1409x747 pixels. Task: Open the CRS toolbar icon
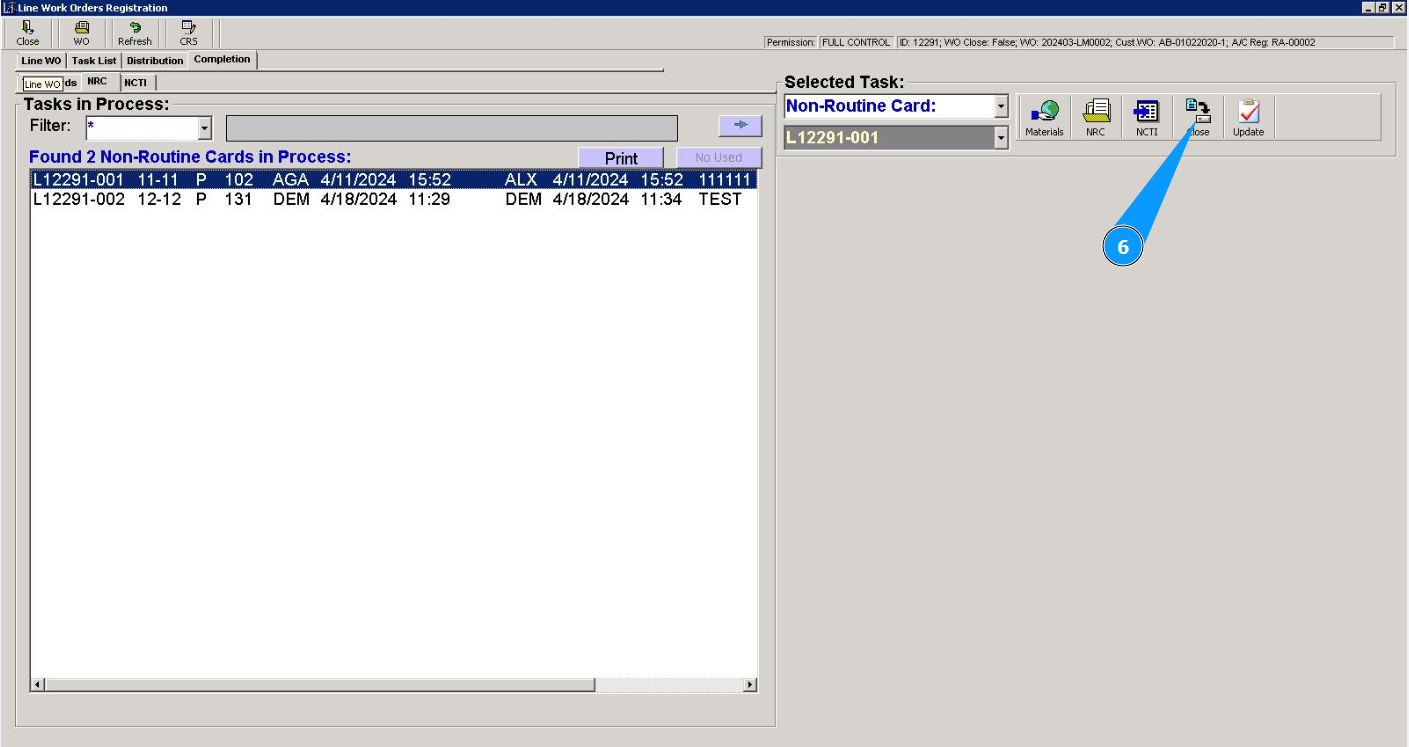[189, 33]
